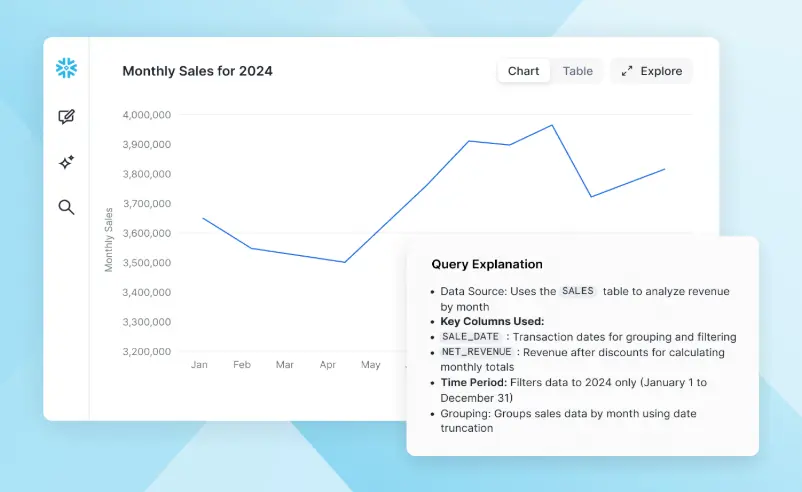Select the Feb x-axis label
The height and width of the screenshot is (492, 802).
click(x=242, y=365)
